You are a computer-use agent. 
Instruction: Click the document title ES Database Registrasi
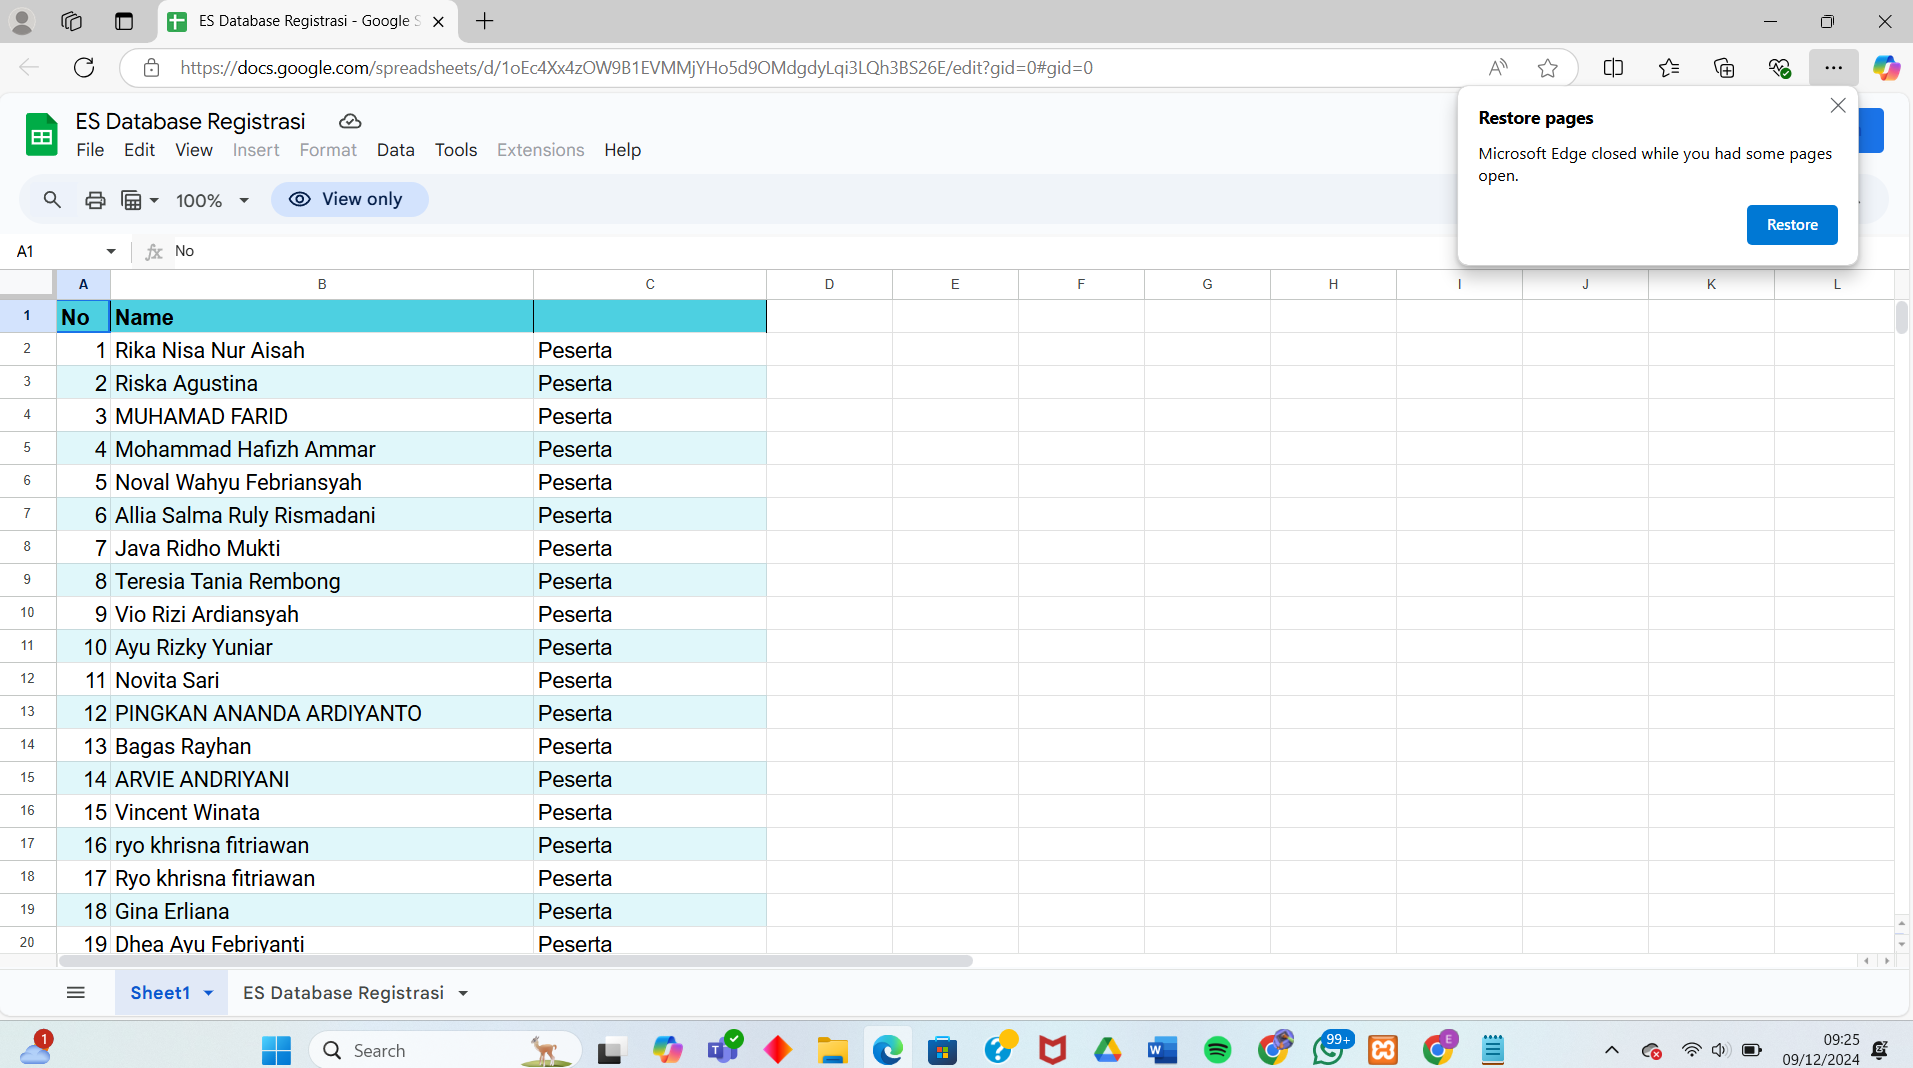click(190, 121)
